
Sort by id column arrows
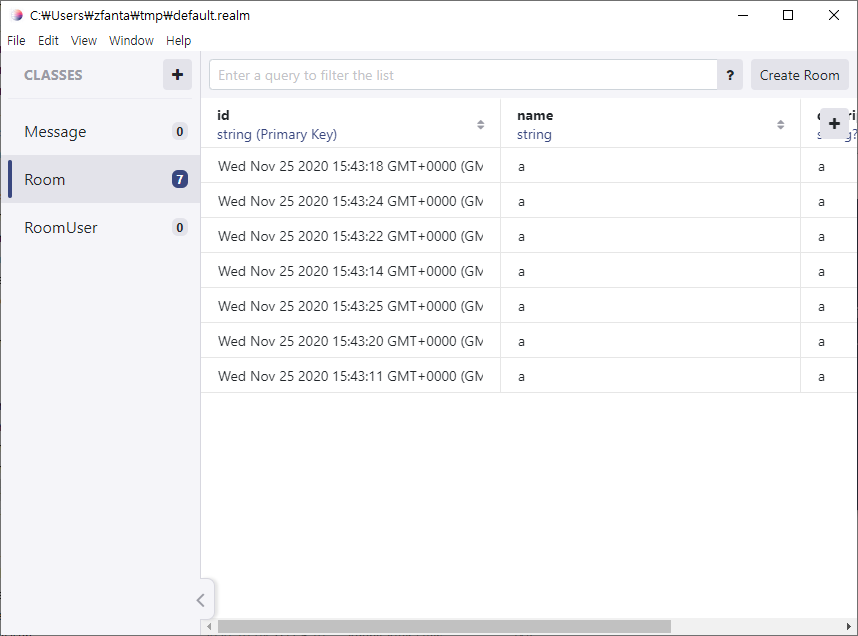point(480,125)
